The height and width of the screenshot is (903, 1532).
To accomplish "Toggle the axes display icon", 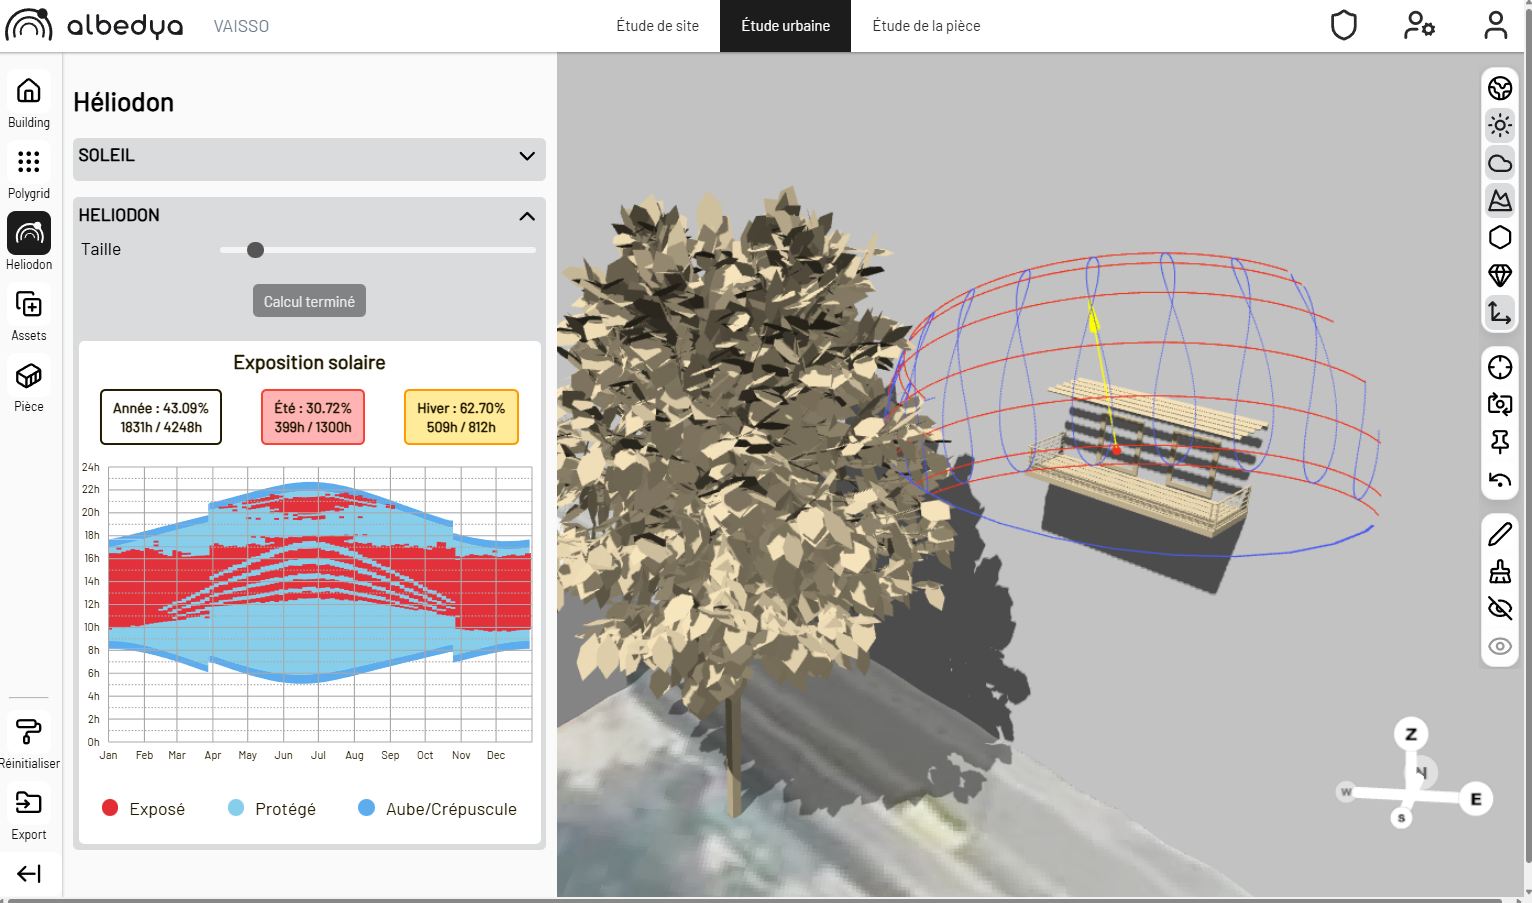I will [1500, 313].
